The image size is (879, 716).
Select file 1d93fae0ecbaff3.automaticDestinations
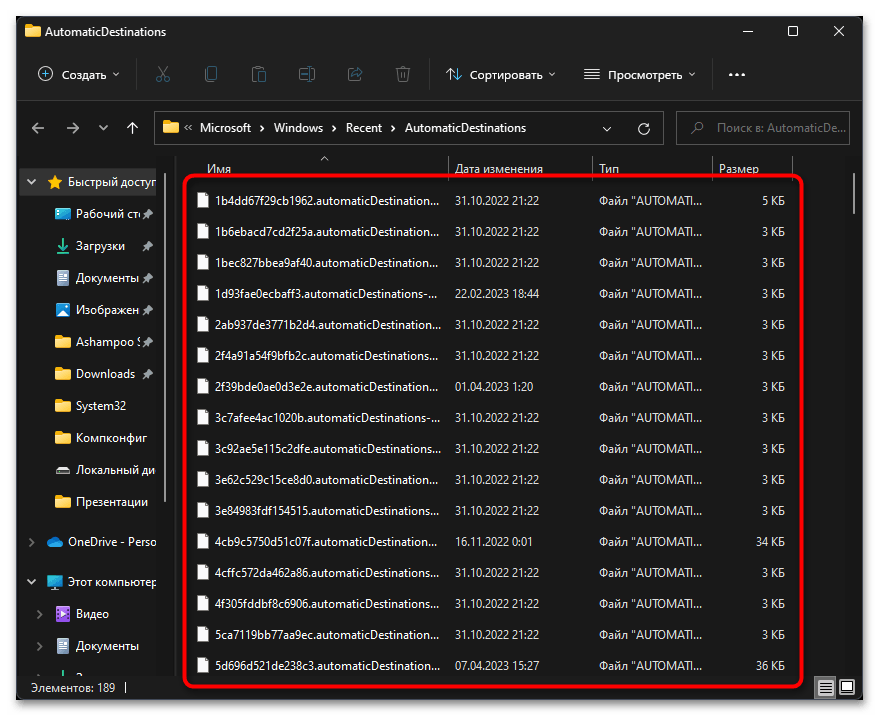(326, 294)
